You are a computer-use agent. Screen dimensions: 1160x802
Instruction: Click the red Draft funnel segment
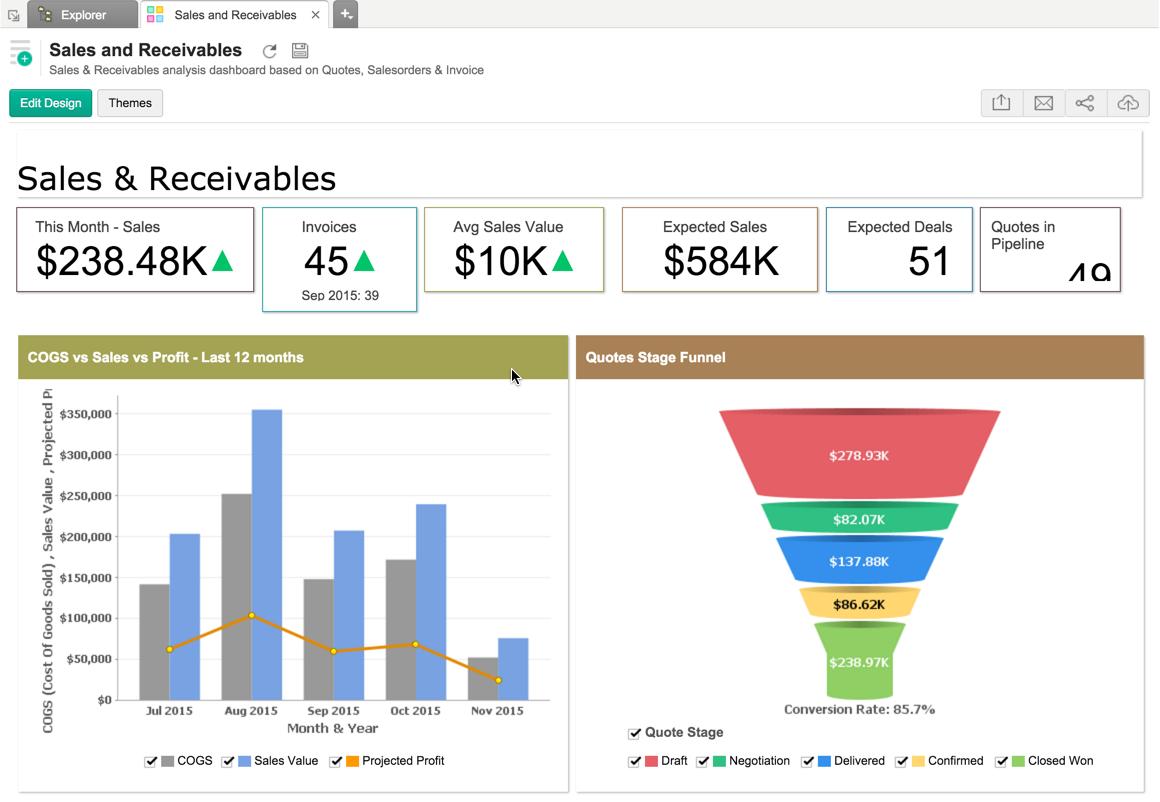(x=859, y=455)
